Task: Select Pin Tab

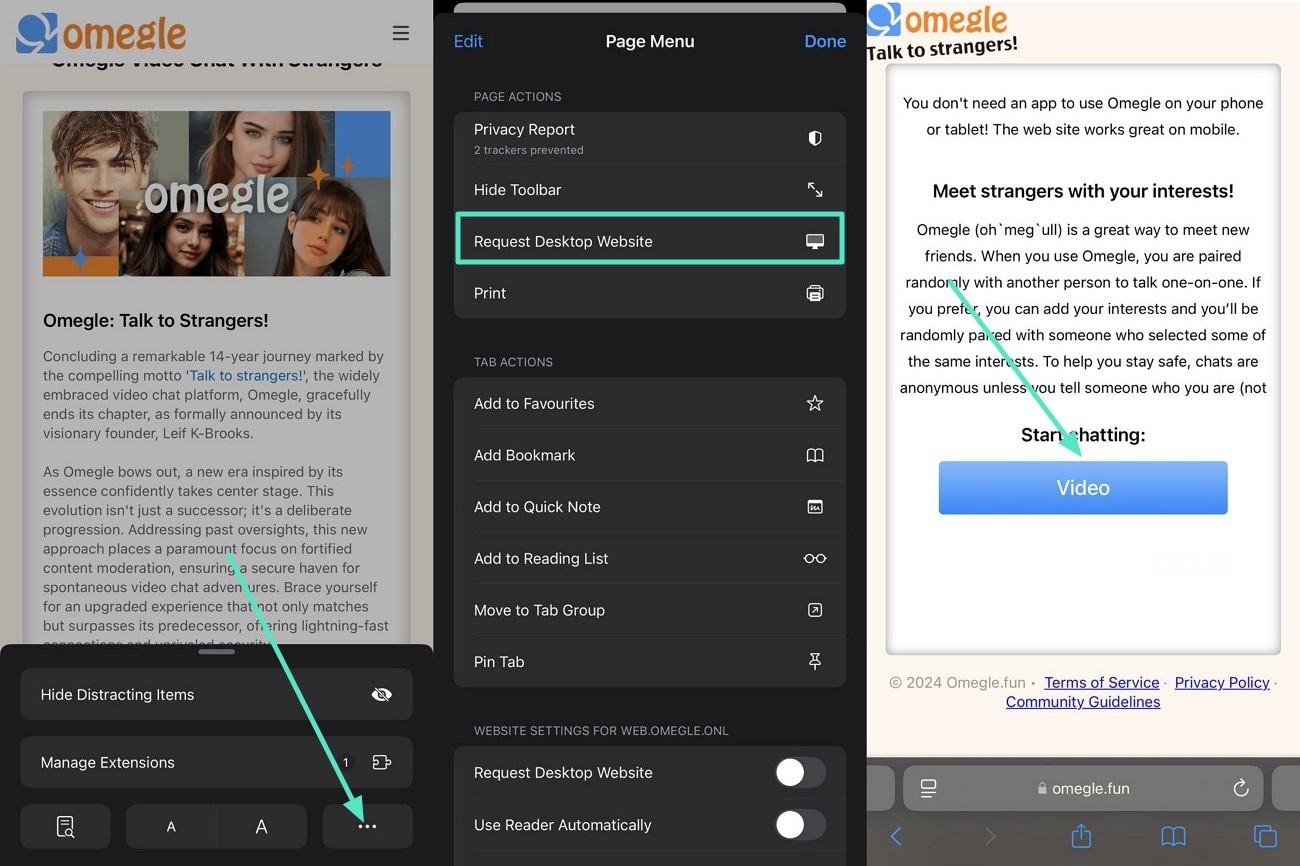Action: tap(650, 661)
